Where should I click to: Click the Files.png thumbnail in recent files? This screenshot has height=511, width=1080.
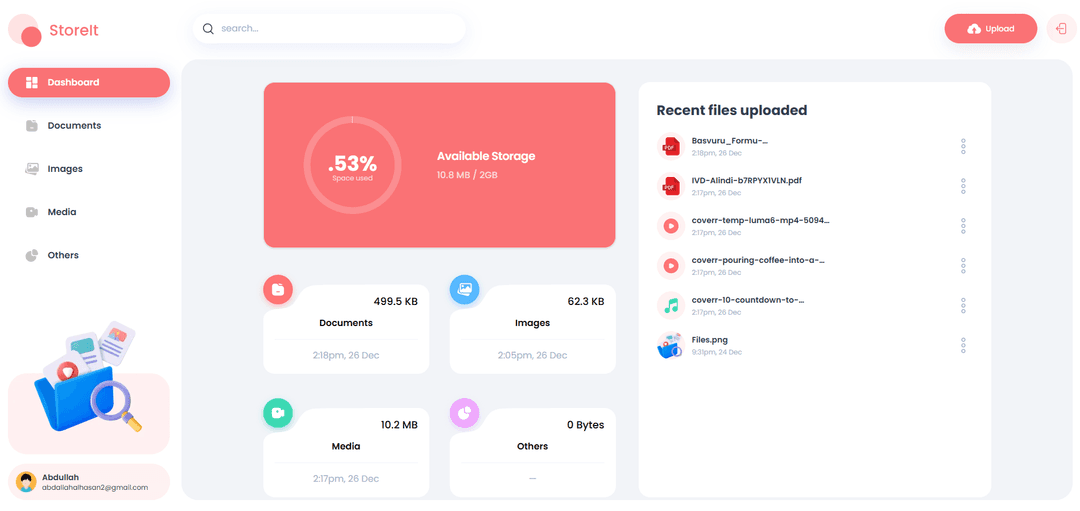point(669,345)
